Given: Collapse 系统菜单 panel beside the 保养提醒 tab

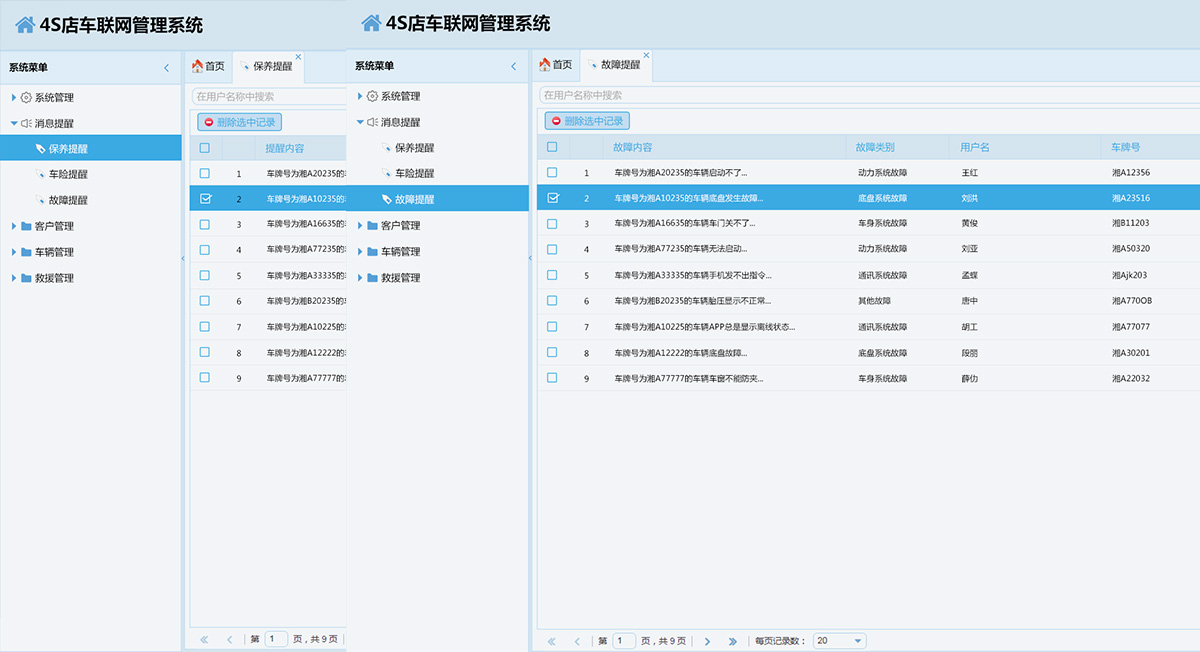Looking at the screenshot, I should tap(166, 68).
